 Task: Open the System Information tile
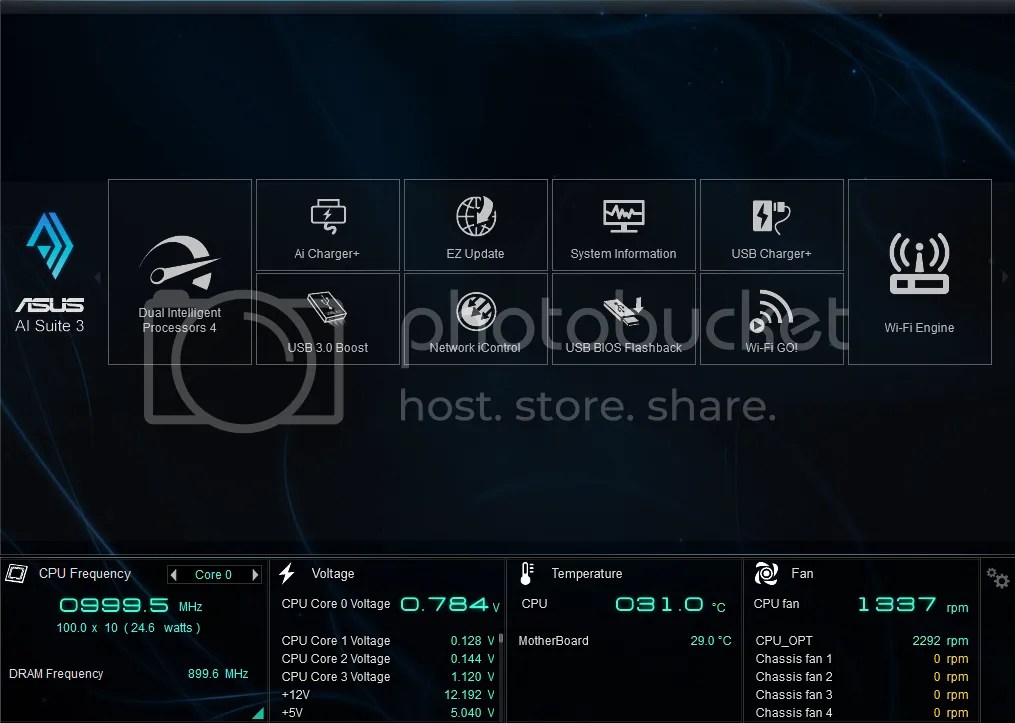click(623, 225)
